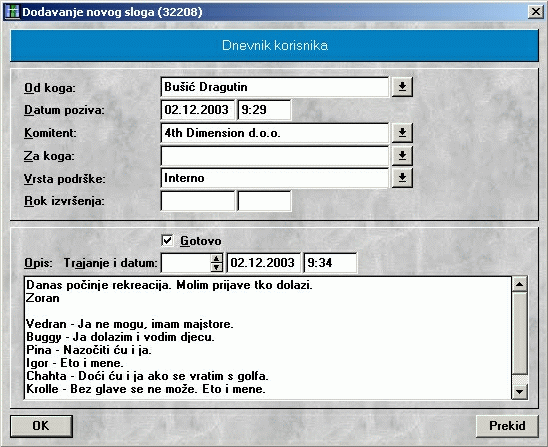
Task: Decrease Trajanje with the spinner down arrow
Action: [x=216, y=267]
